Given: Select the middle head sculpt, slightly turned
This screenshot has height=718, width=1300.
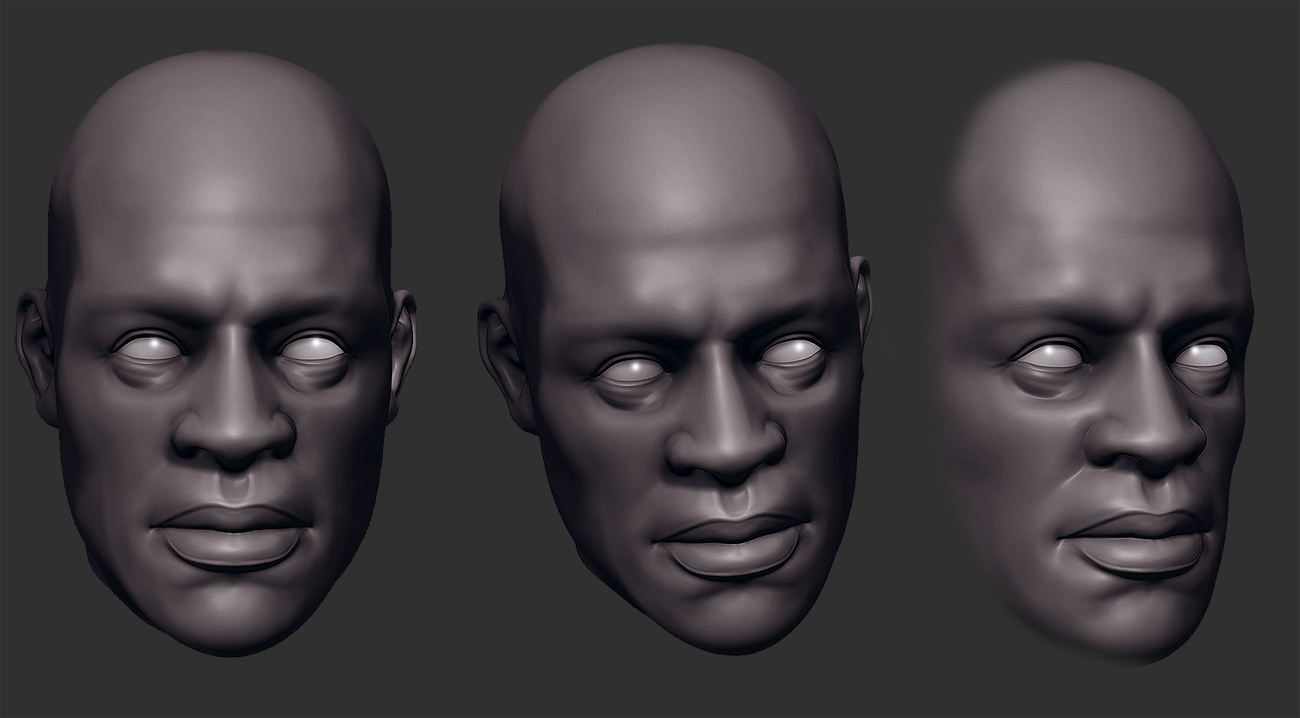Looking at the screenshot, I should click(x=675, y=348).
